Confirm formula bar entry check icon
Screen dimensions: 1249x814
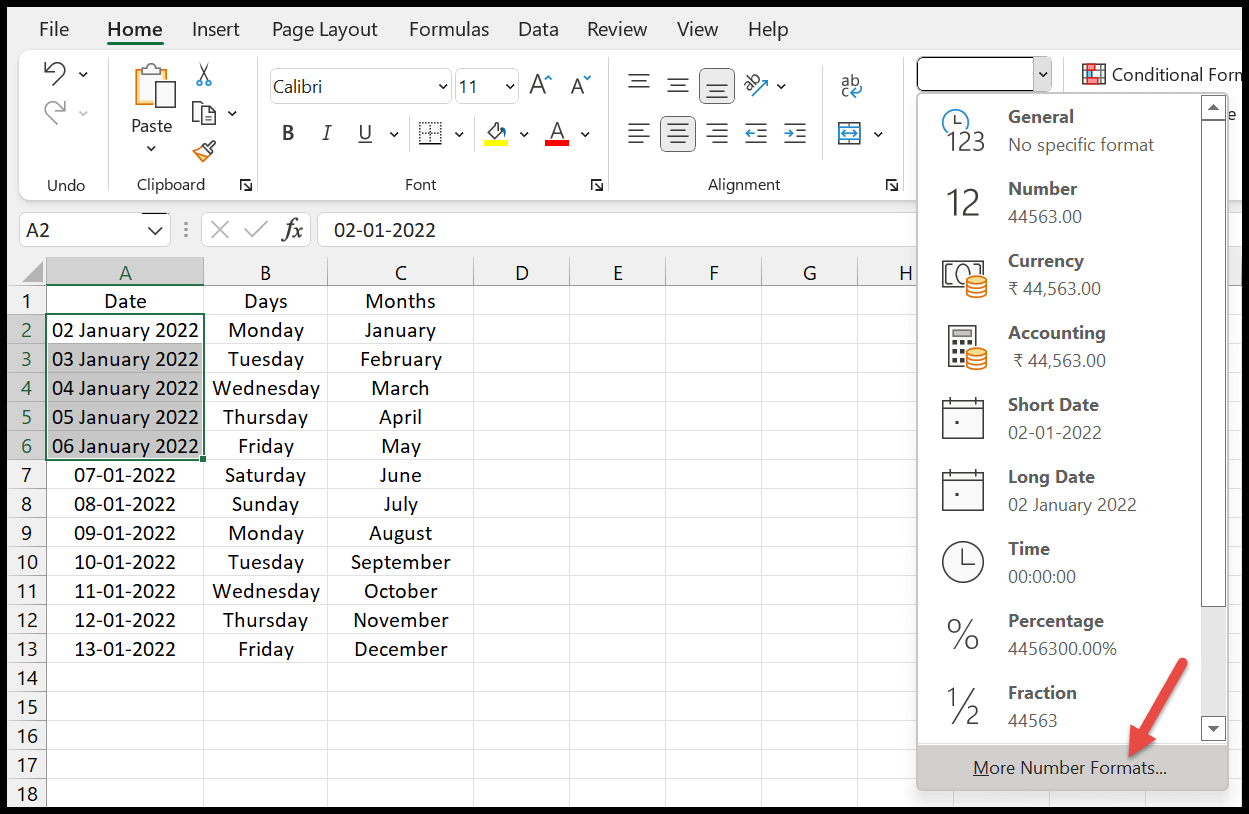256,230
